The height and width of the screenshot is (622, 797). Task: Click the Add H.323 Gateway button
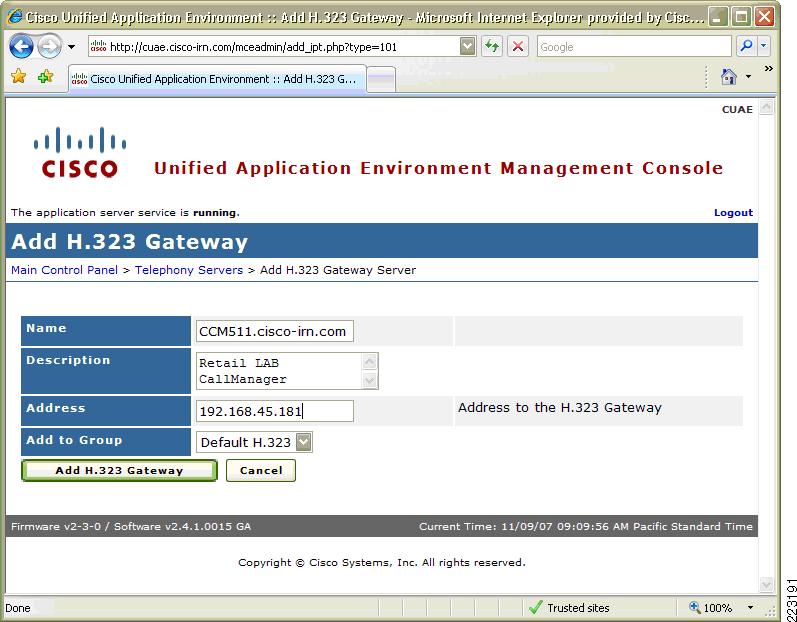point(119,470)
